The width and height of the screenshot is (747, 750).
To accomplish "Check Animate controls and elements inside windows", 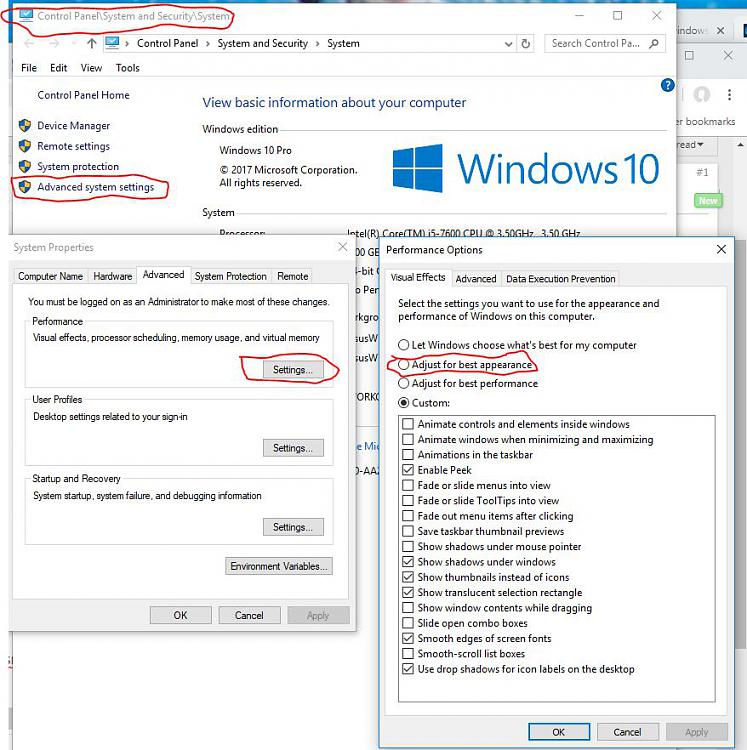I will point(408,424).
